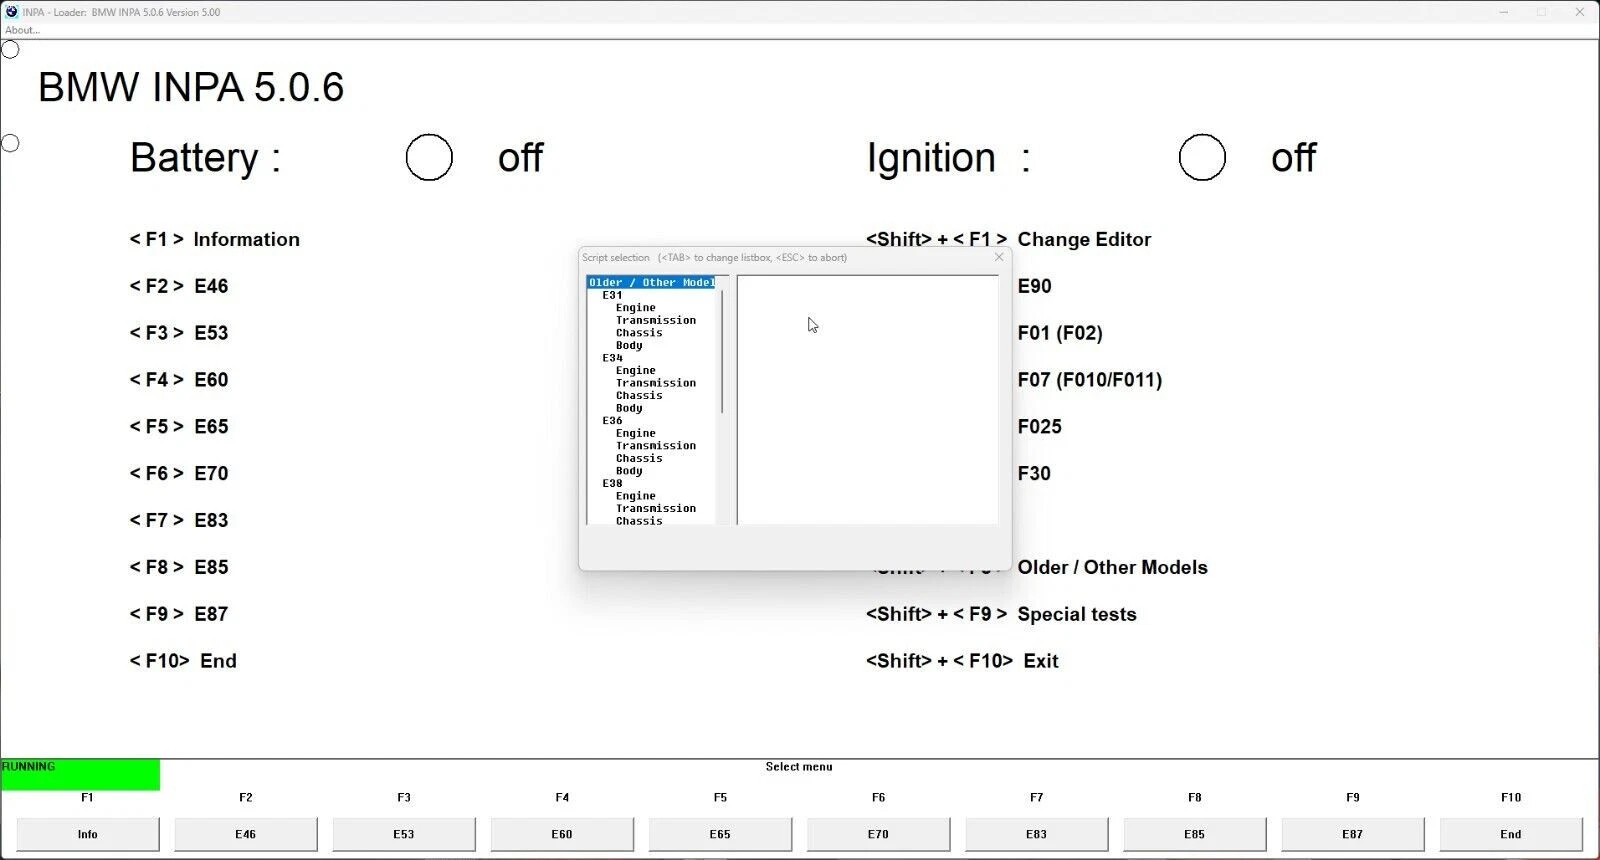
Task: Close the INPA main window
Action: coord(1580,12)
